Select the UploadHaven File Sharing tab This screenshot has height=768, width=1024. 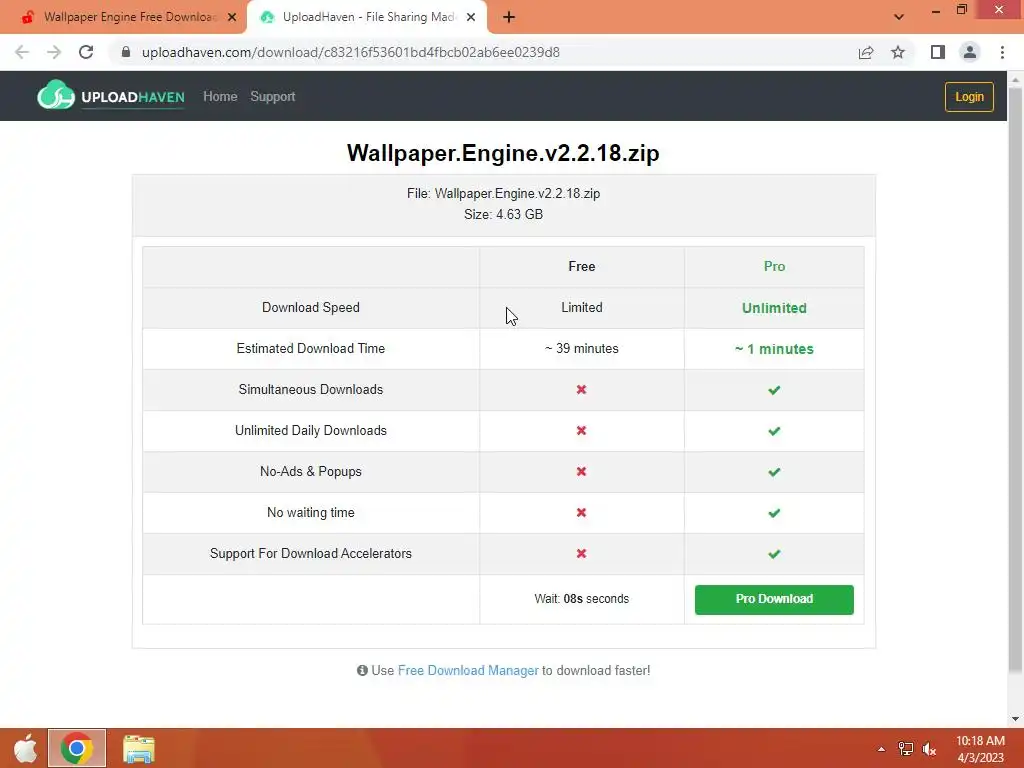[367, 17]
